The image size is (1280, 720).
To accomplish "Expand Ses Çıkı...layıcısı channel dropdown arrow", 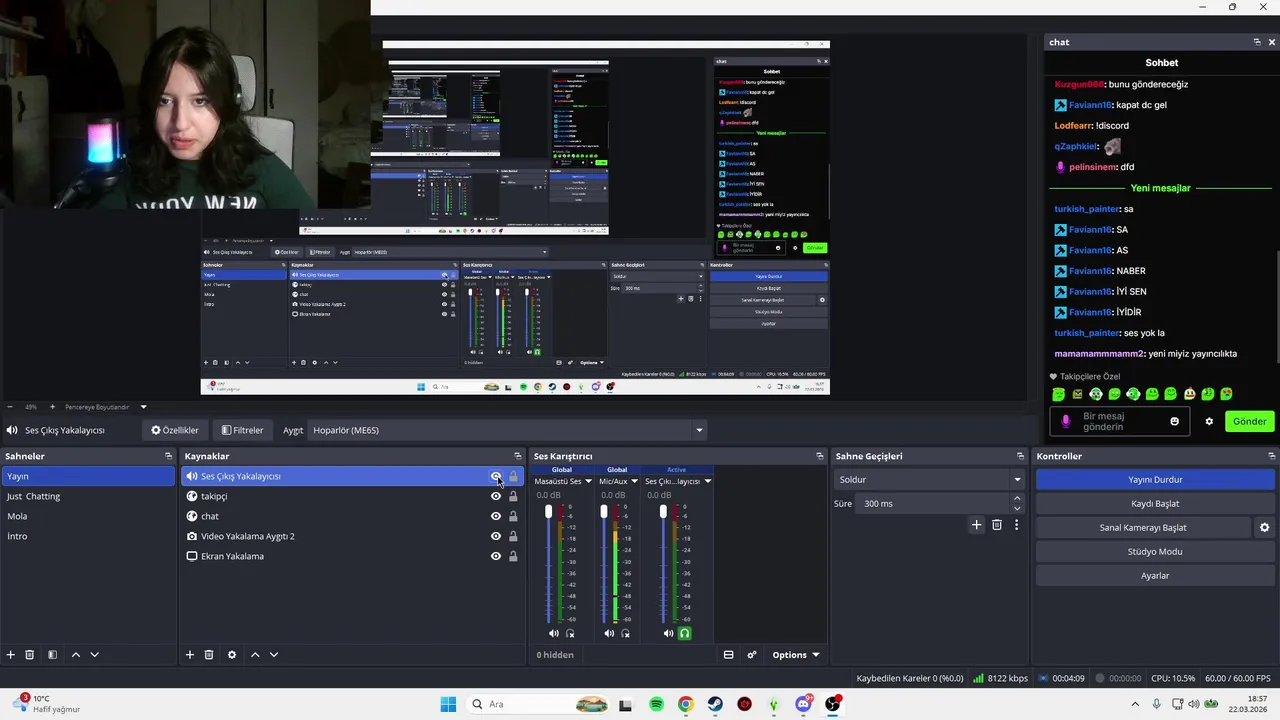I will click(708, 481).
